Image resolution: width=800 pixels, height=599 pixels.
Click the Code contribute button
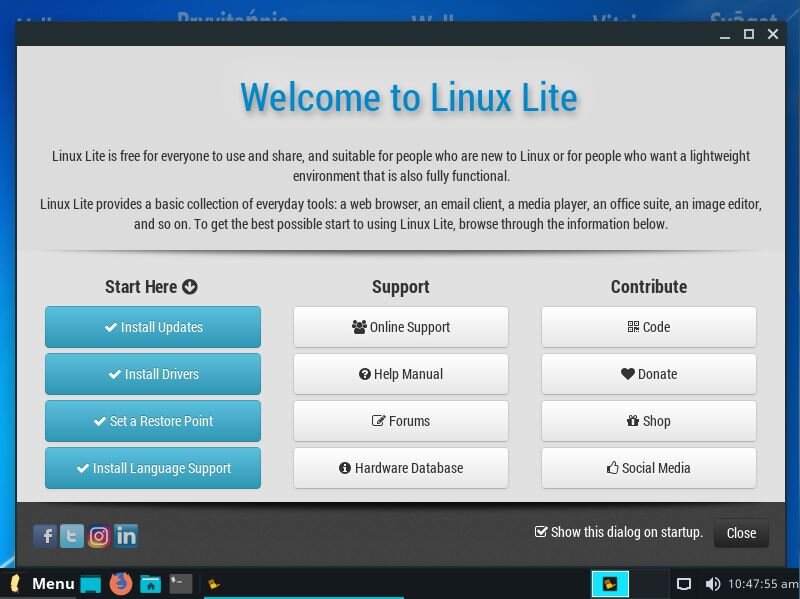pos(649,327)
